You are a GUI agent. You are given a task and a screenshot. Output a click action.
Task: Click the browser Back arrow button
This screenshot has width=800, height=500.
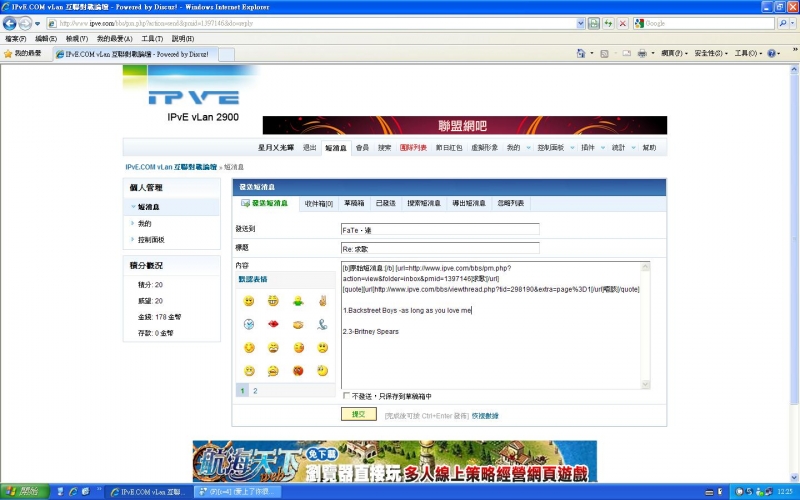click(x=9, y=23)
